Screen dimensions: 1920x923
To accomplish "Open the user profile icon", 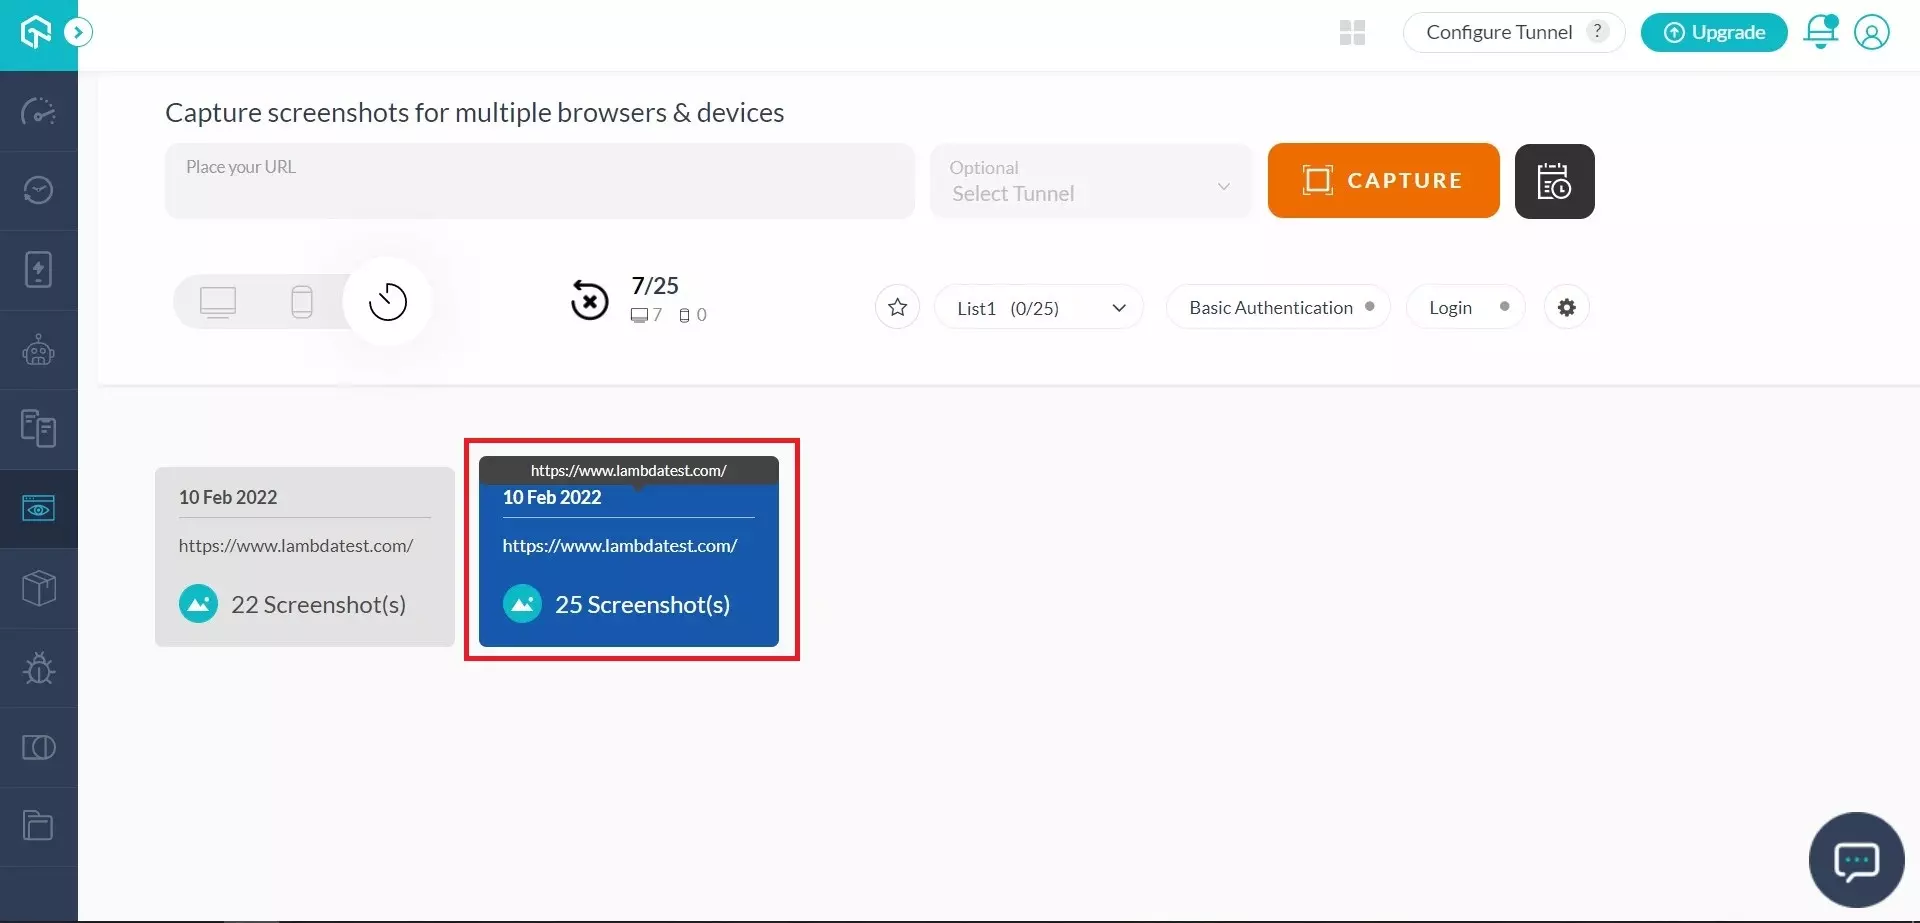I will click(x=1871, y=32).
